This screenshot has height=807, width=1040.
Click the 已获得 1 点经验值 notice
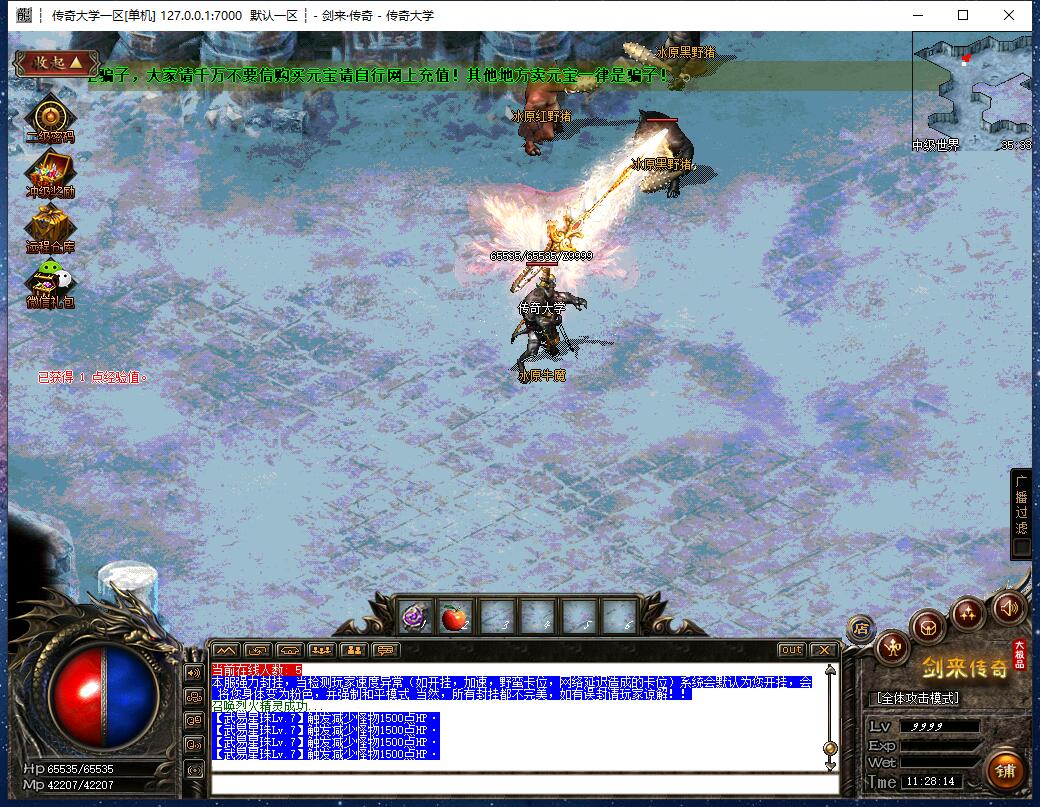click(92, 377)
